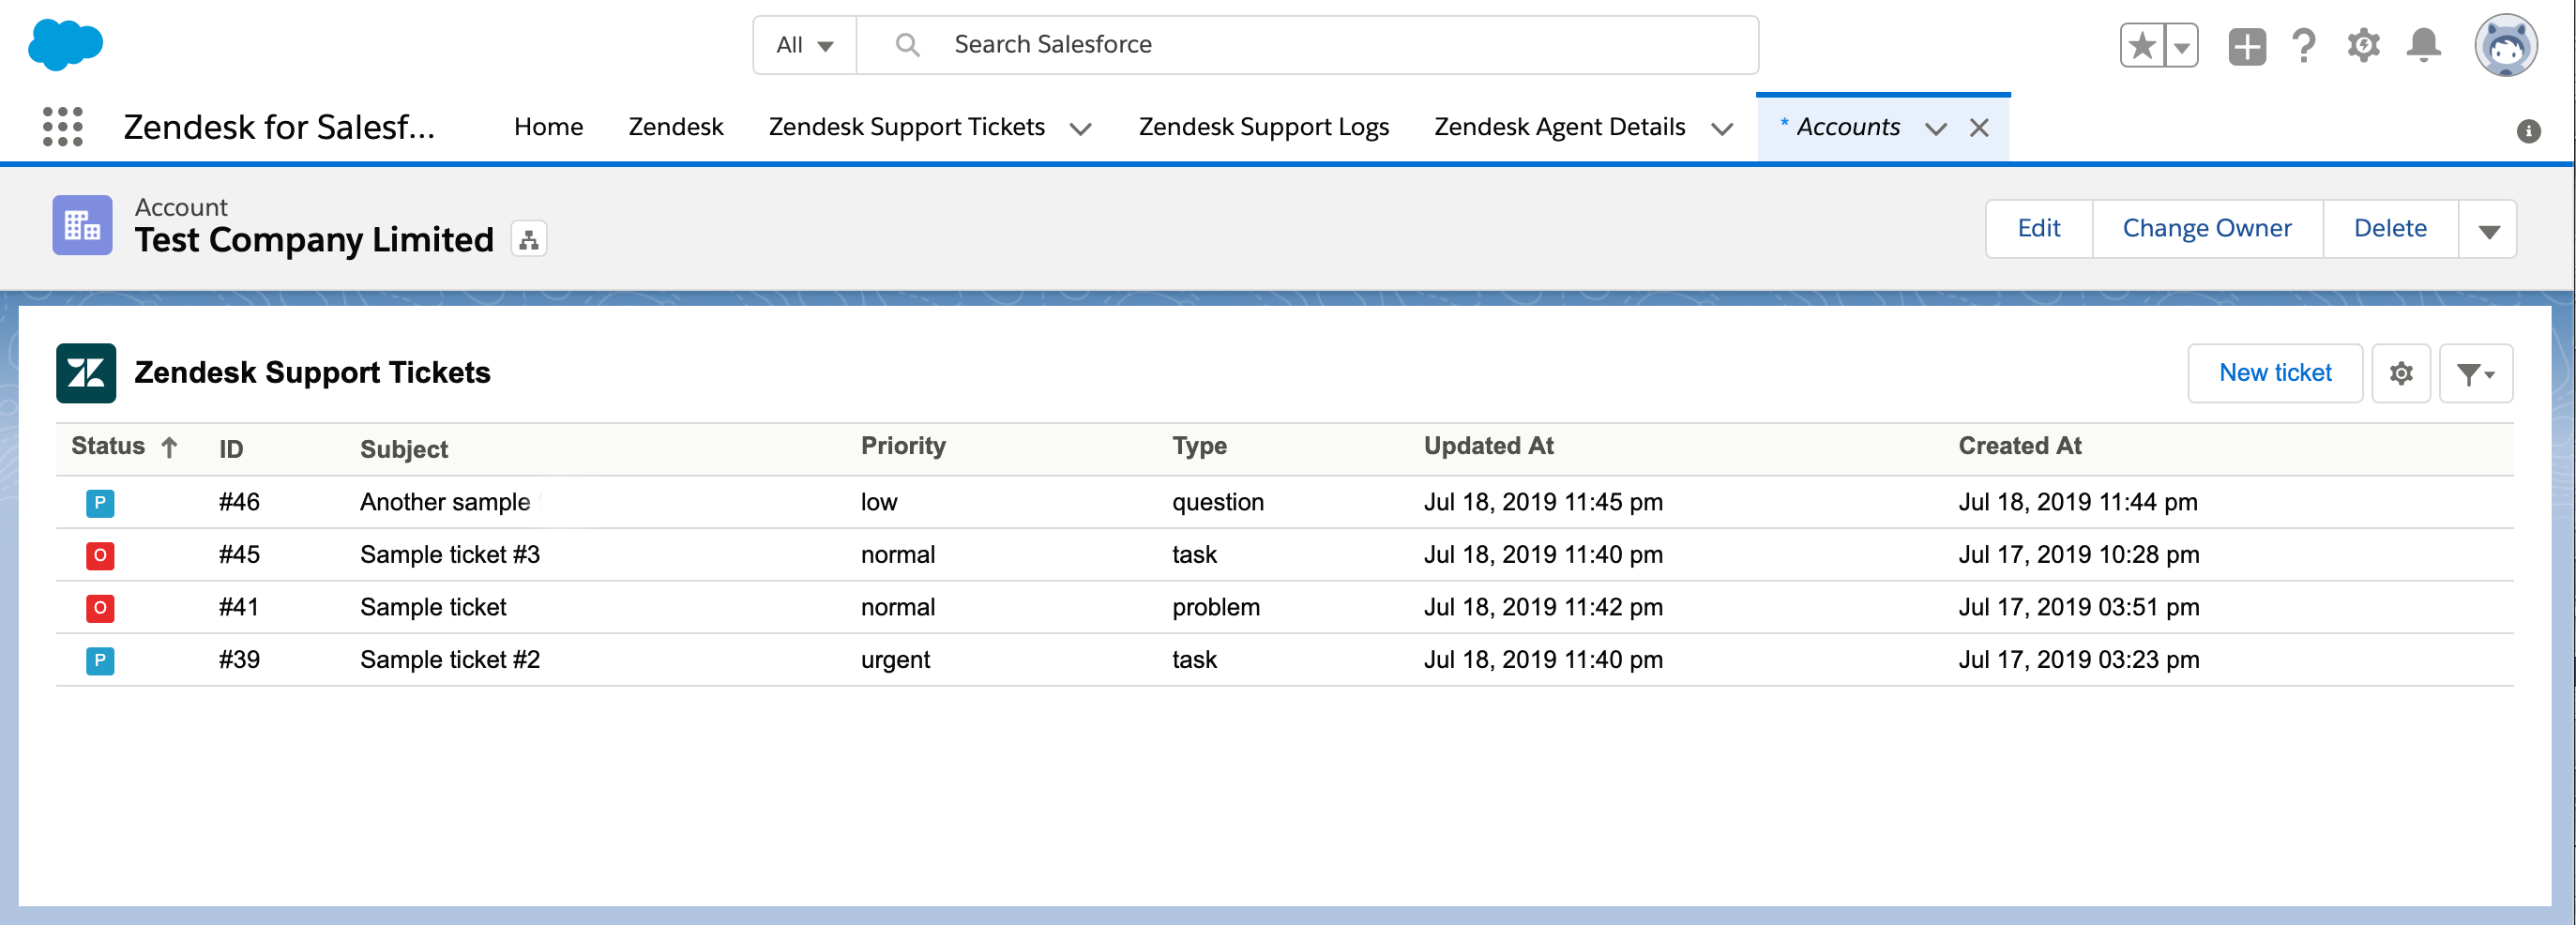Toggle the Status column sort arrow
Screen dimensions: 2576x925
[x=169, y=447]
